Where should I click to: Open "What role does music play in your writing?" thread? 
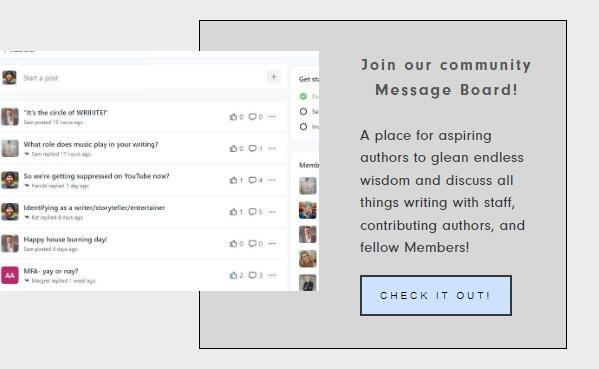tap(91, 144)
